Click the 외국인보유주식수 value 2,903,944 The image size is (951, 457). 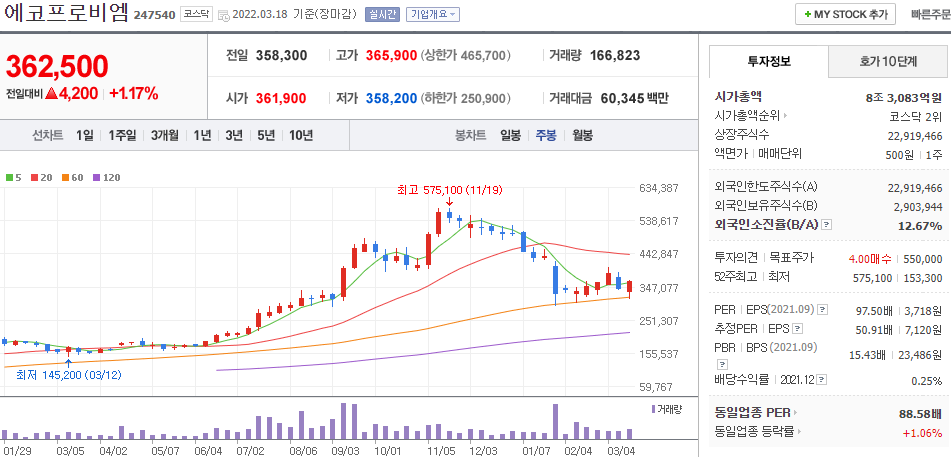[918, 207]
